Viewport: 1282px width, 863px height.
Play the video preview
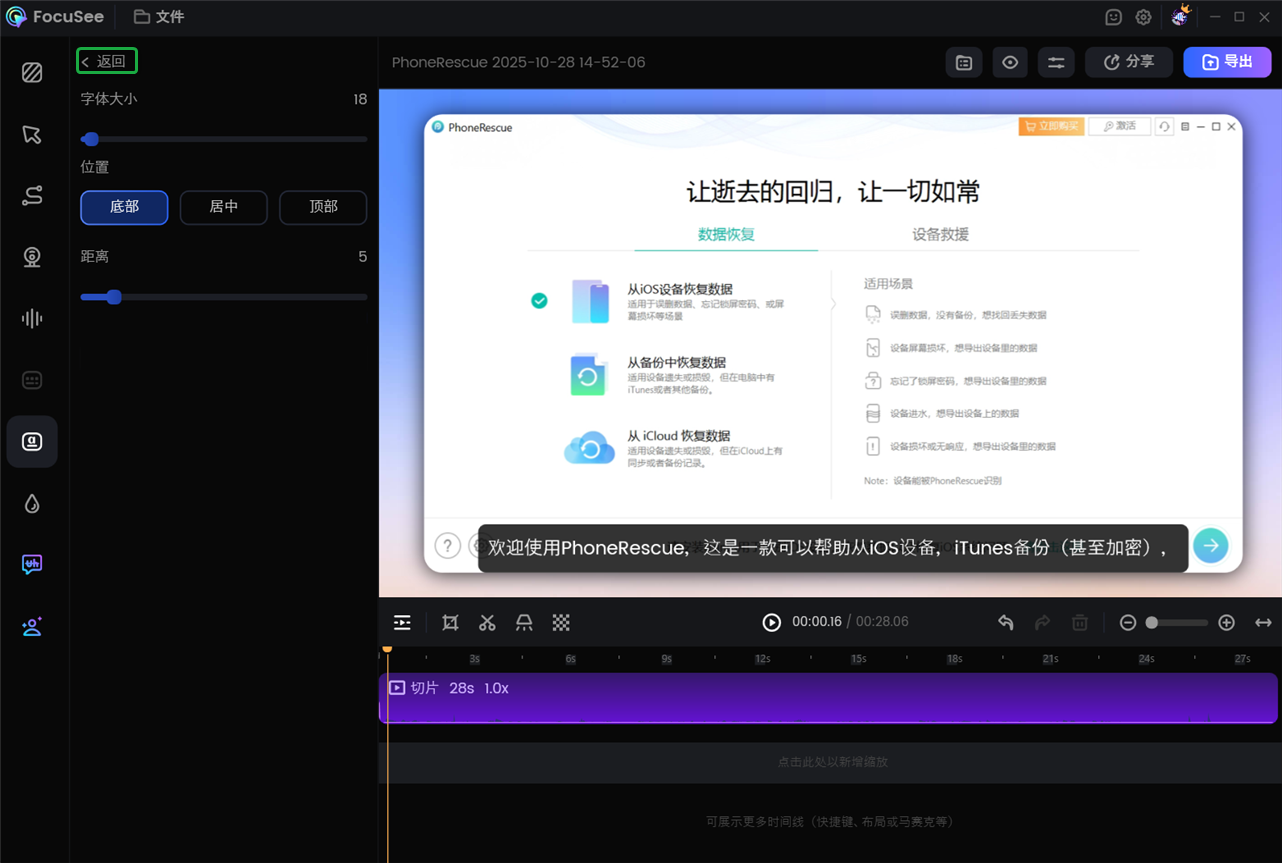click(x=771, y=622)
